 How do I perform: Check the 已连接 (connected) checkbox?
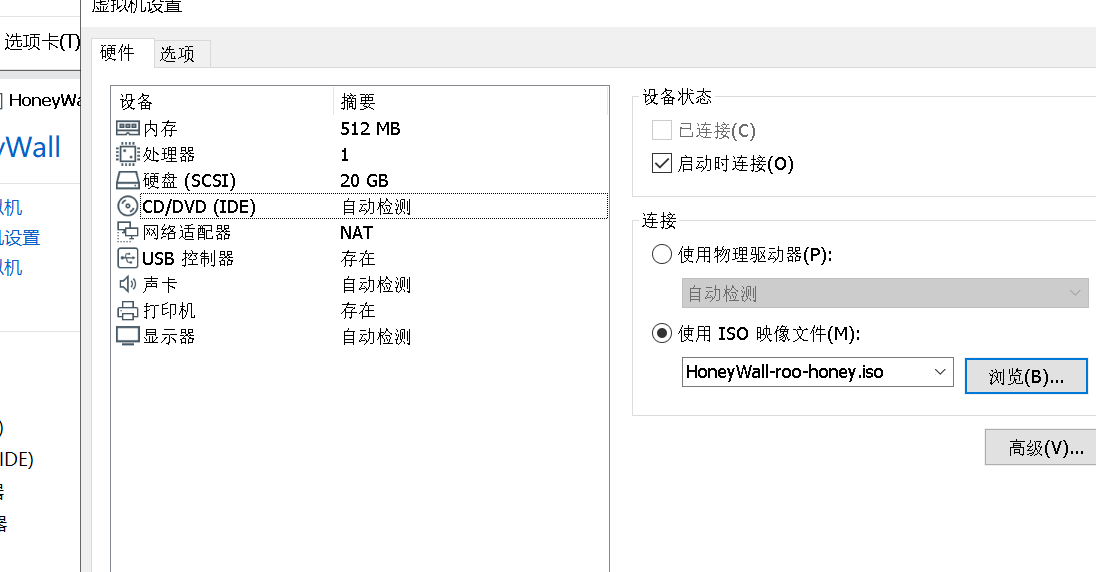point(661,131)
